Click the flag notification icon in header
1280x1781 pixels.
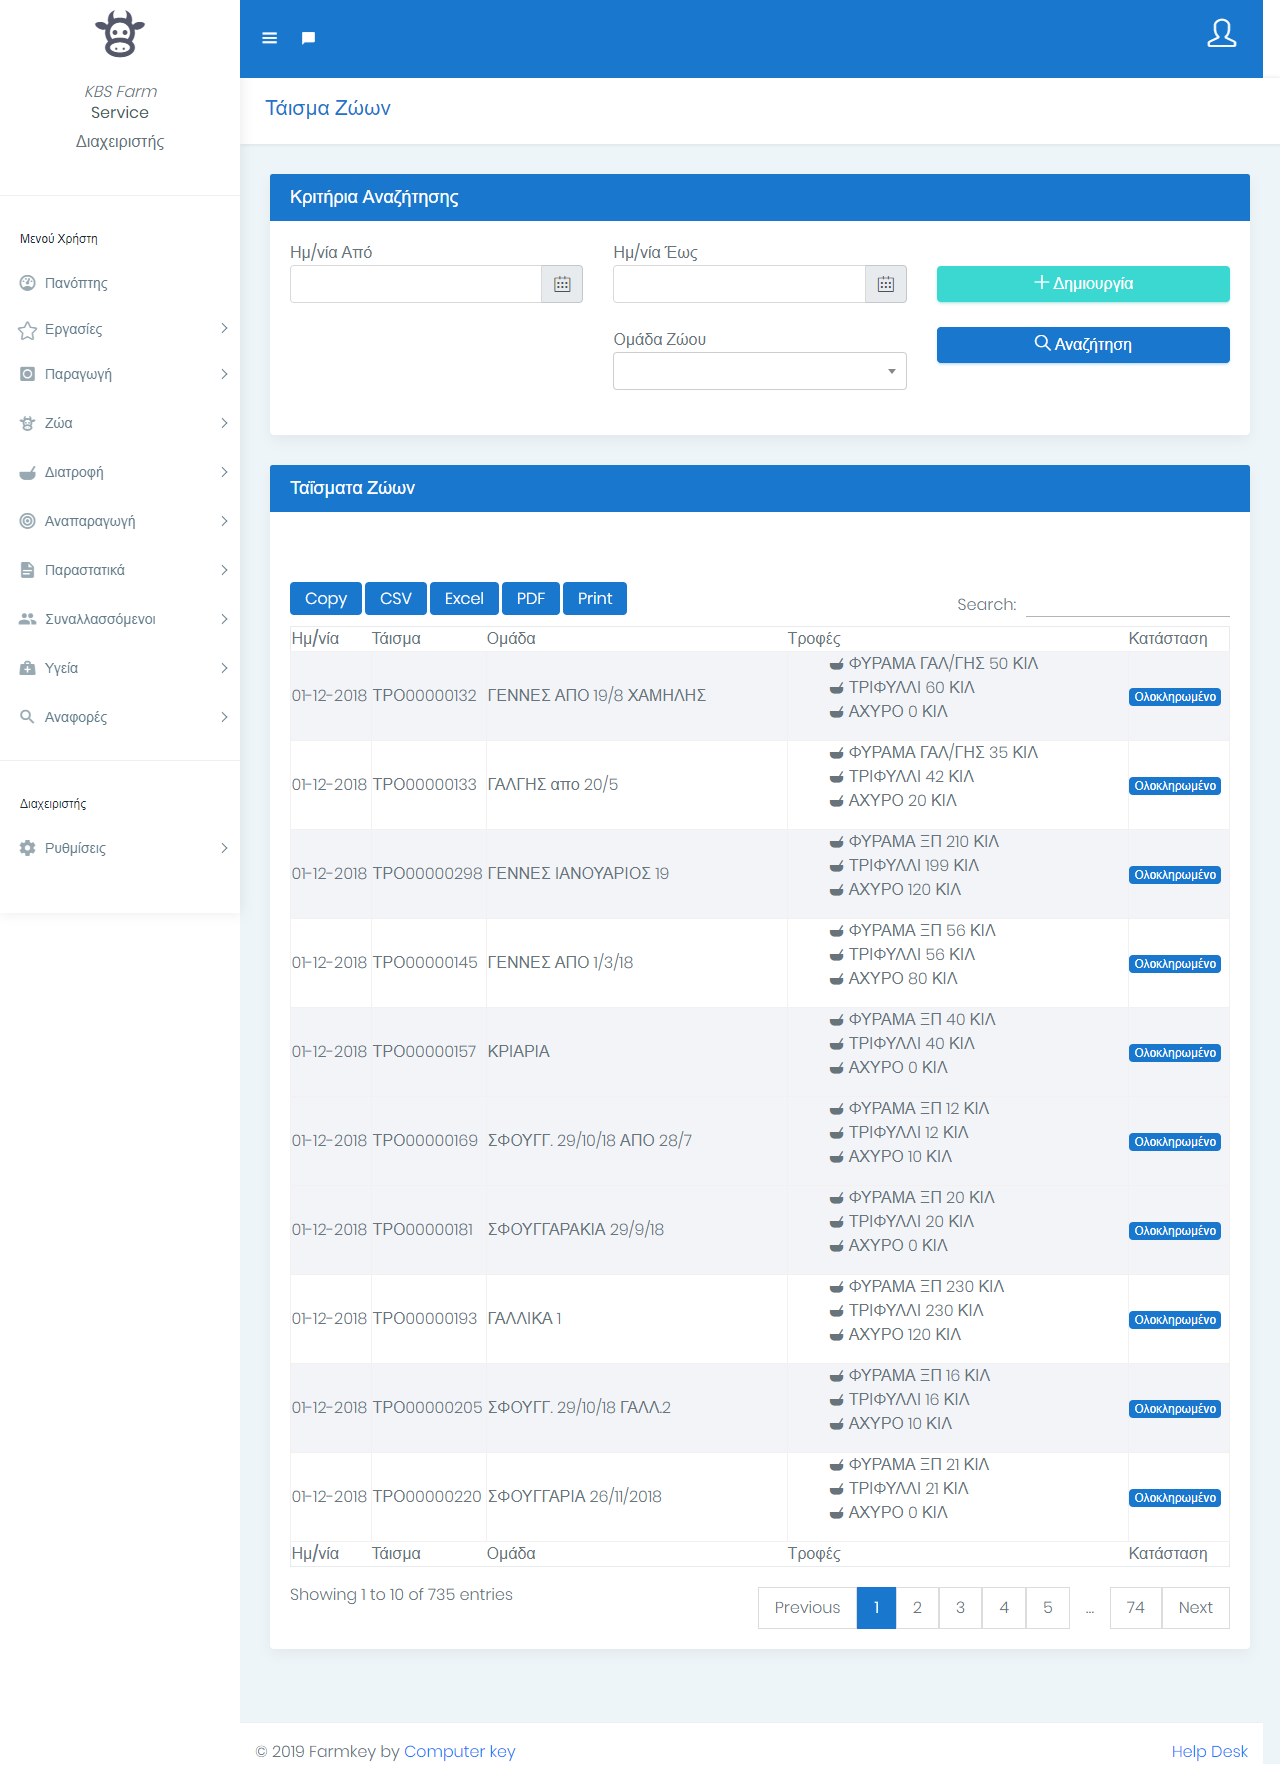point(308,38)
